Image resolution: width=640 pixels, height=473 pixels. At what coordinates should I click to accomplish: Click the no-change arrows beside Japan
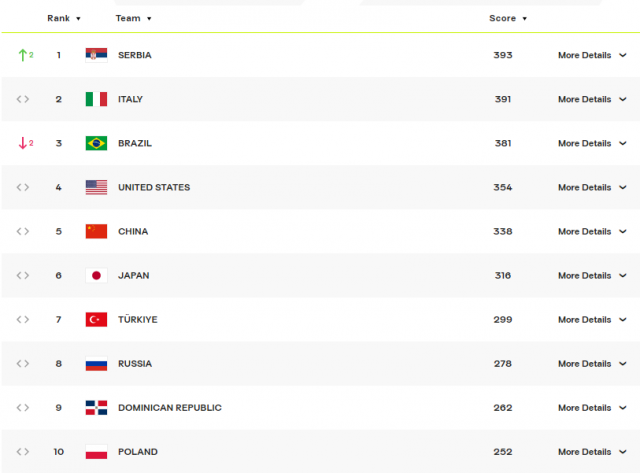[23, 275]
